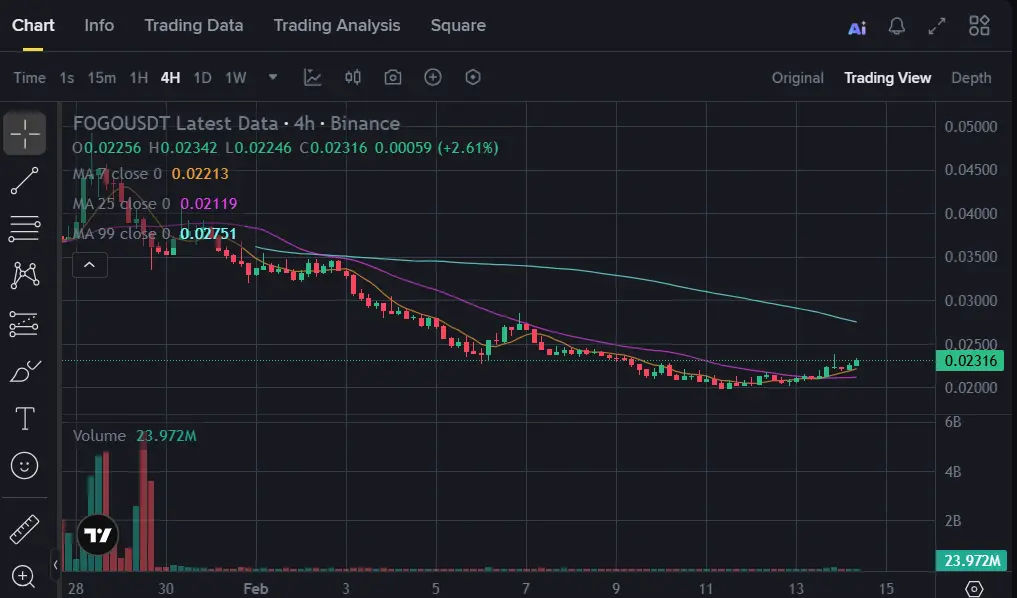Click the plus-circle add icon
This screenshot has height=598, width=1017.
pos(433,78)
